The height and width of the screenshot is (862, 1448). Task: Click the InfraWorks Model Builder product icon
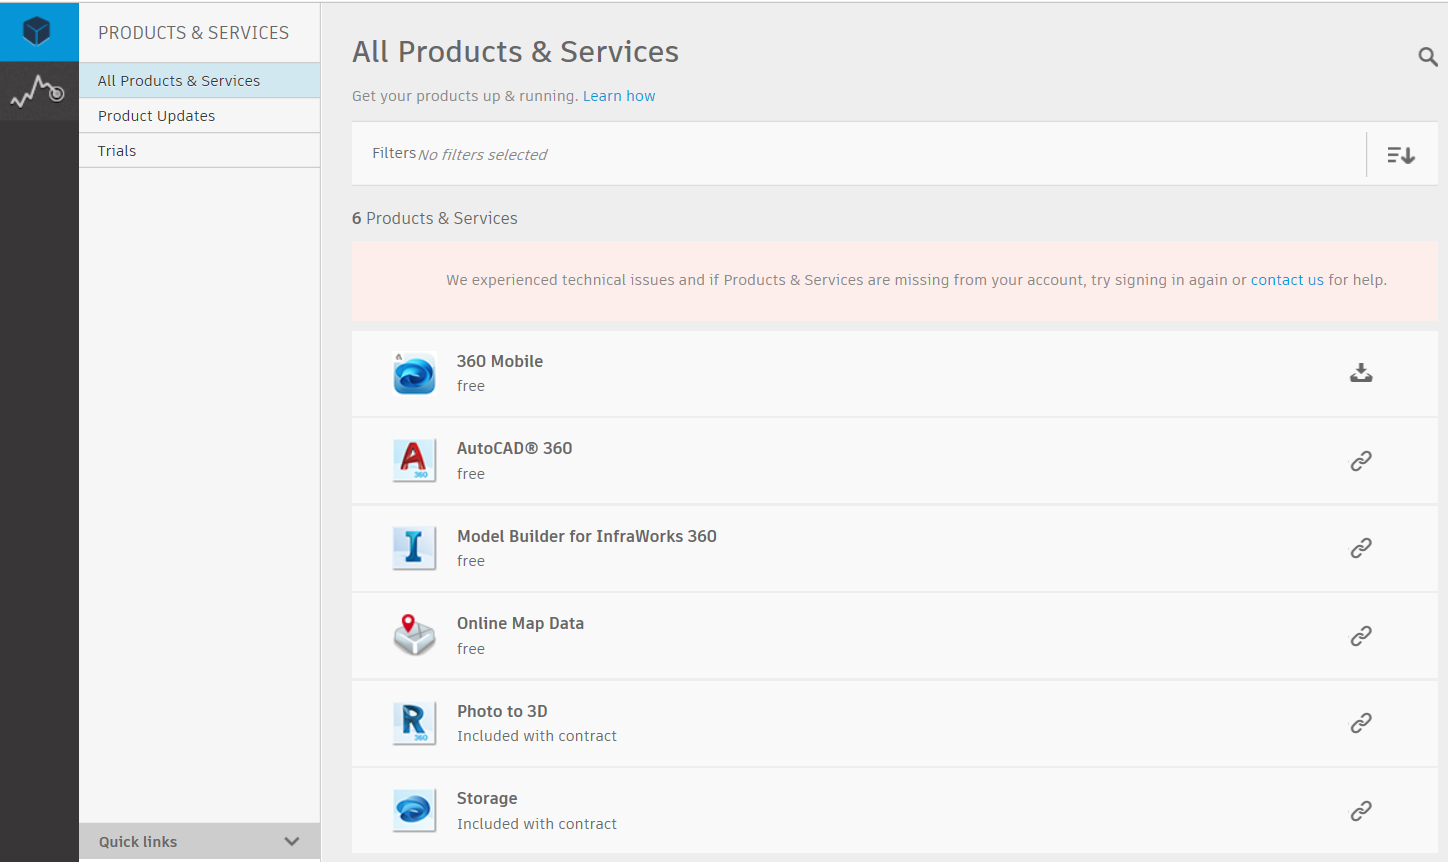(414, 548)
